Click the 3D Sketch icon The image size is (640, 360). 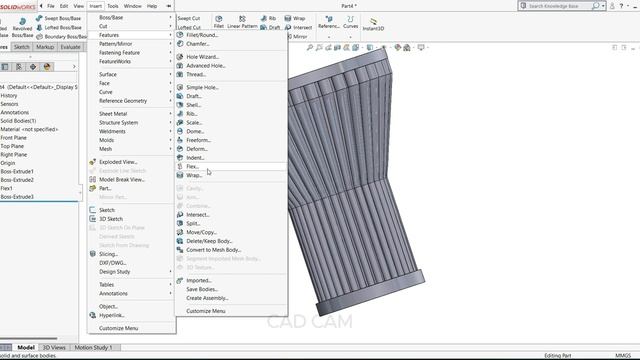click(93, 219)
